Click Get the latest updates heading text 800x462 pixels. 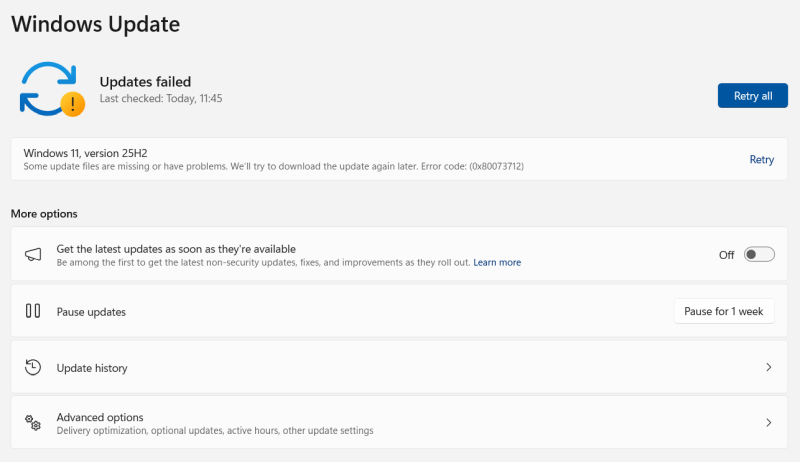(x=176, y=249)
